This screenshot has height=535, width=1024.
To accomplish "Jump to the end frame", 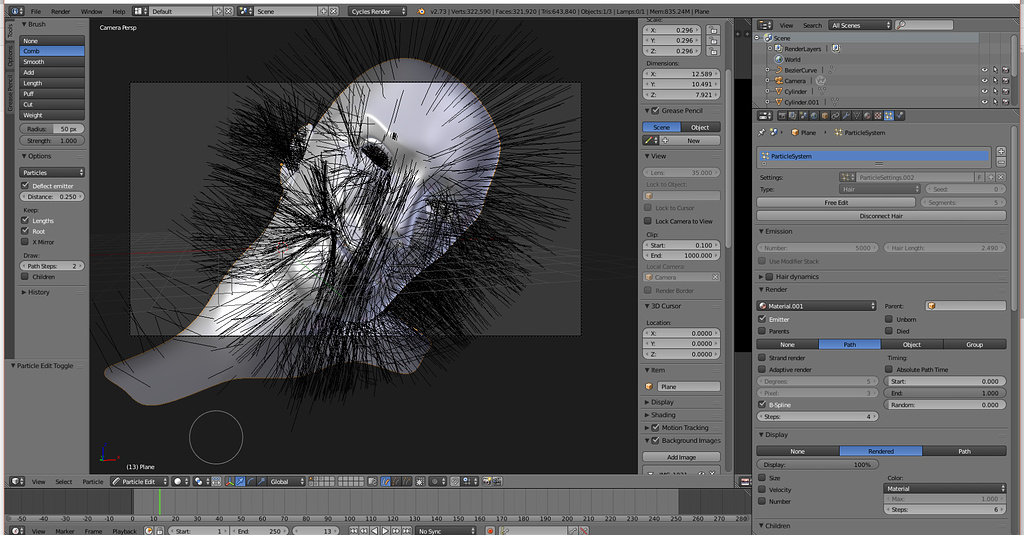I will pos(406,531).
